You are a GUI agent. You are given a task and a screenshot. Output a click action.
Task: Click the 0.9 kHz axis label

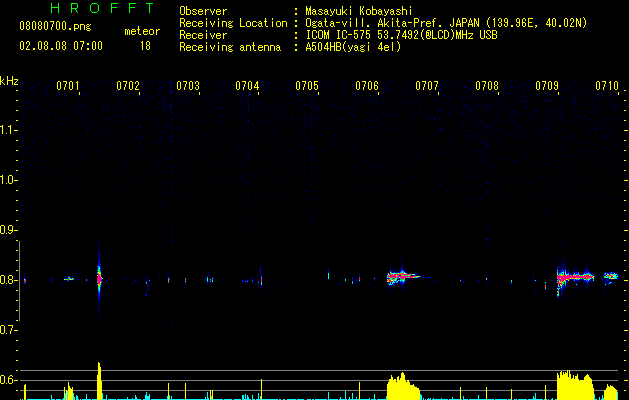coord(8,230)
